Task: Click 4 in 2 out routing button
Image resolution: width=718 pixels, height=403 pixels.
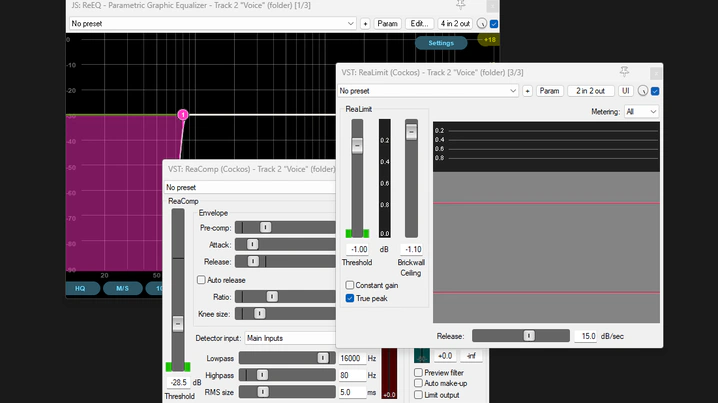Action: [455, 23]
